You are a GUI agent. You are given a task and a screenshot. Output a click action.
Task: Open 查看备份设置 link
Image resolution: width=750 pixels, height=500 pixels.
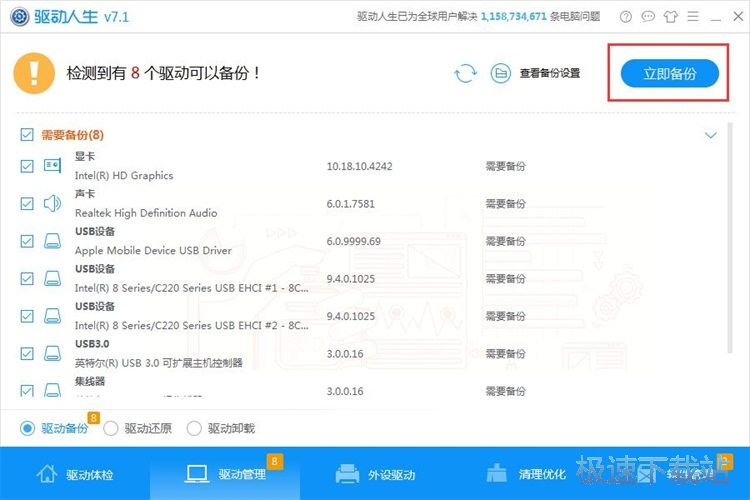(x=550, y=73)
